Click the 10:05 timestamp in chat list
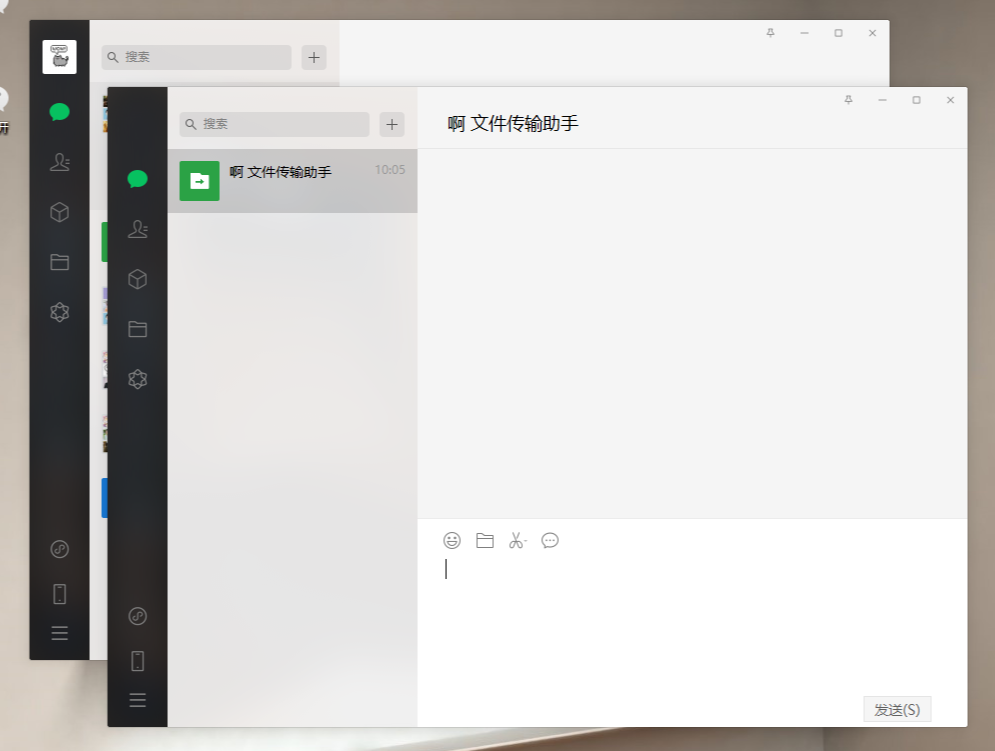 pos(390,169)
